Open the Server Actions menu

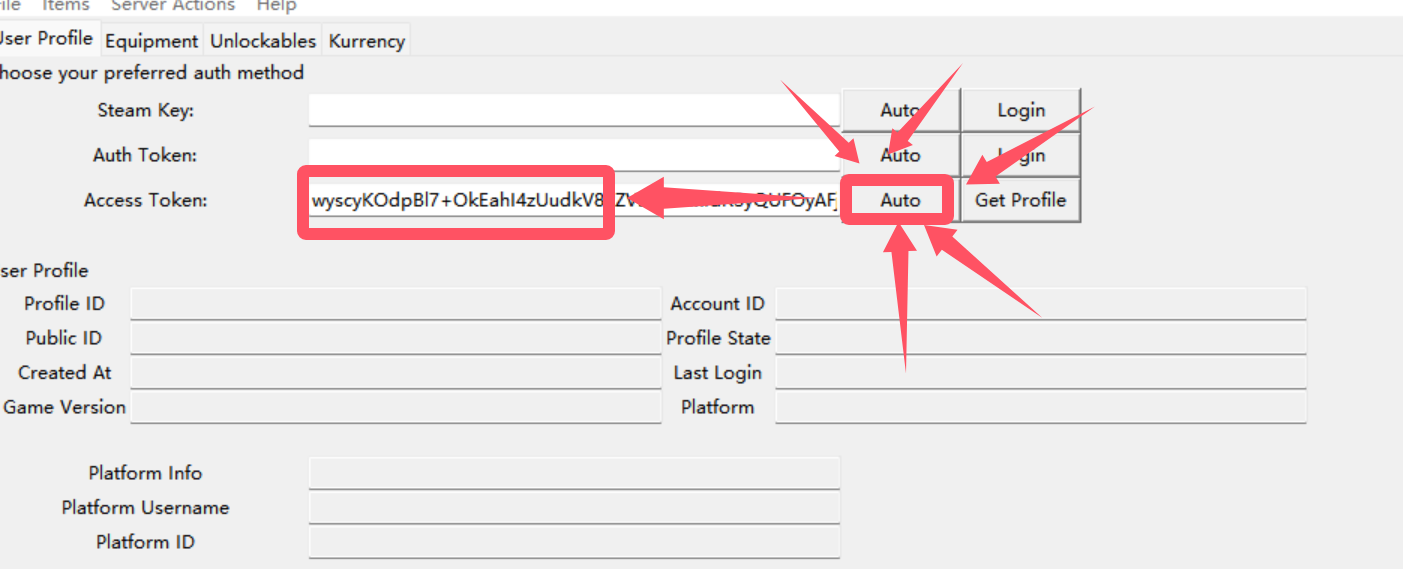point(173,6)
